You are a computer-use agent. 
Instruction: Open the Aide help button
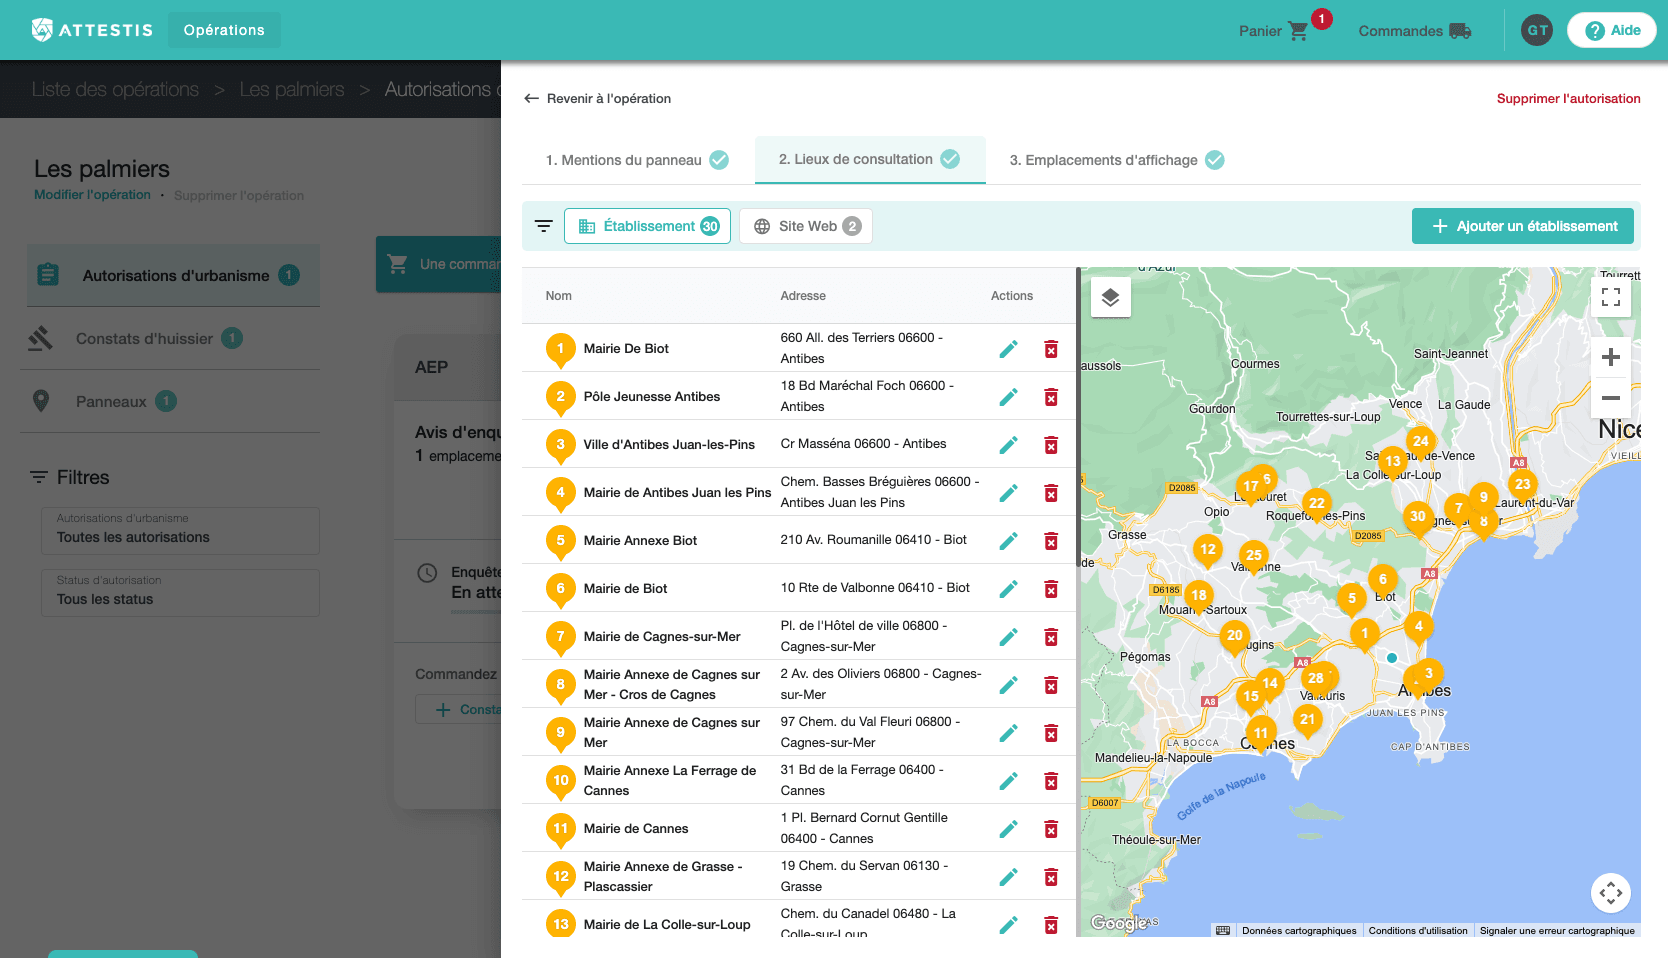1612,30
